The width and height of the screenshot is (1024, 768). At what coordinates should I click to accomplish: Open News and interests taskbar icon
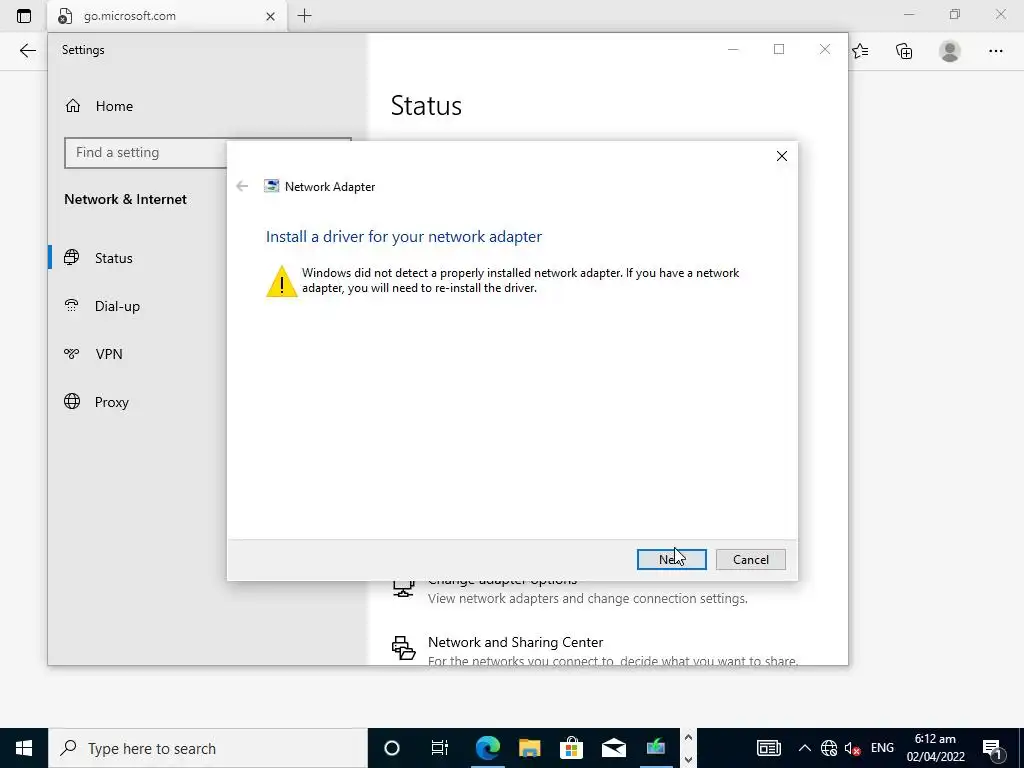[x=769, y=748]
